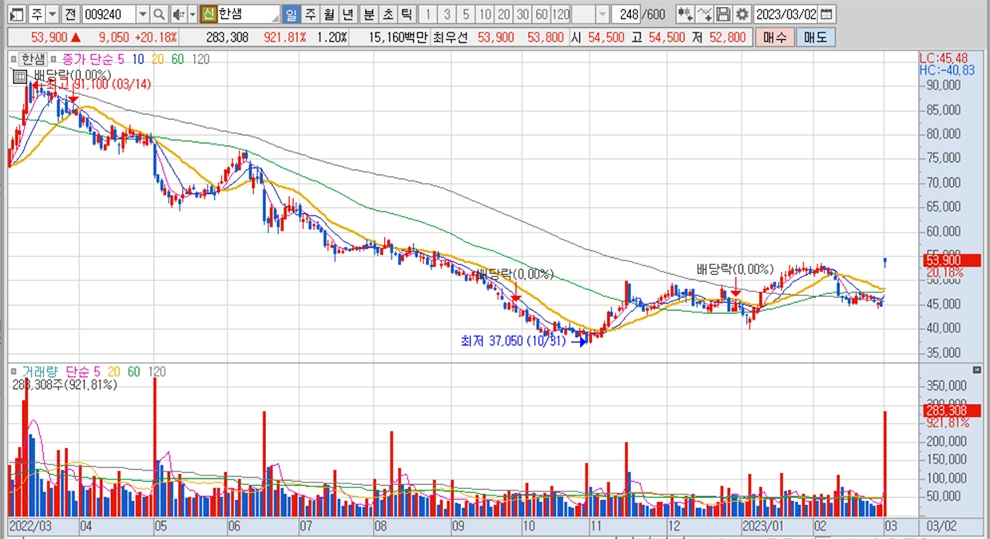The image size is (990, 539).
Task: Switch to weekly 주 chart period
Action: click(309, 14)
